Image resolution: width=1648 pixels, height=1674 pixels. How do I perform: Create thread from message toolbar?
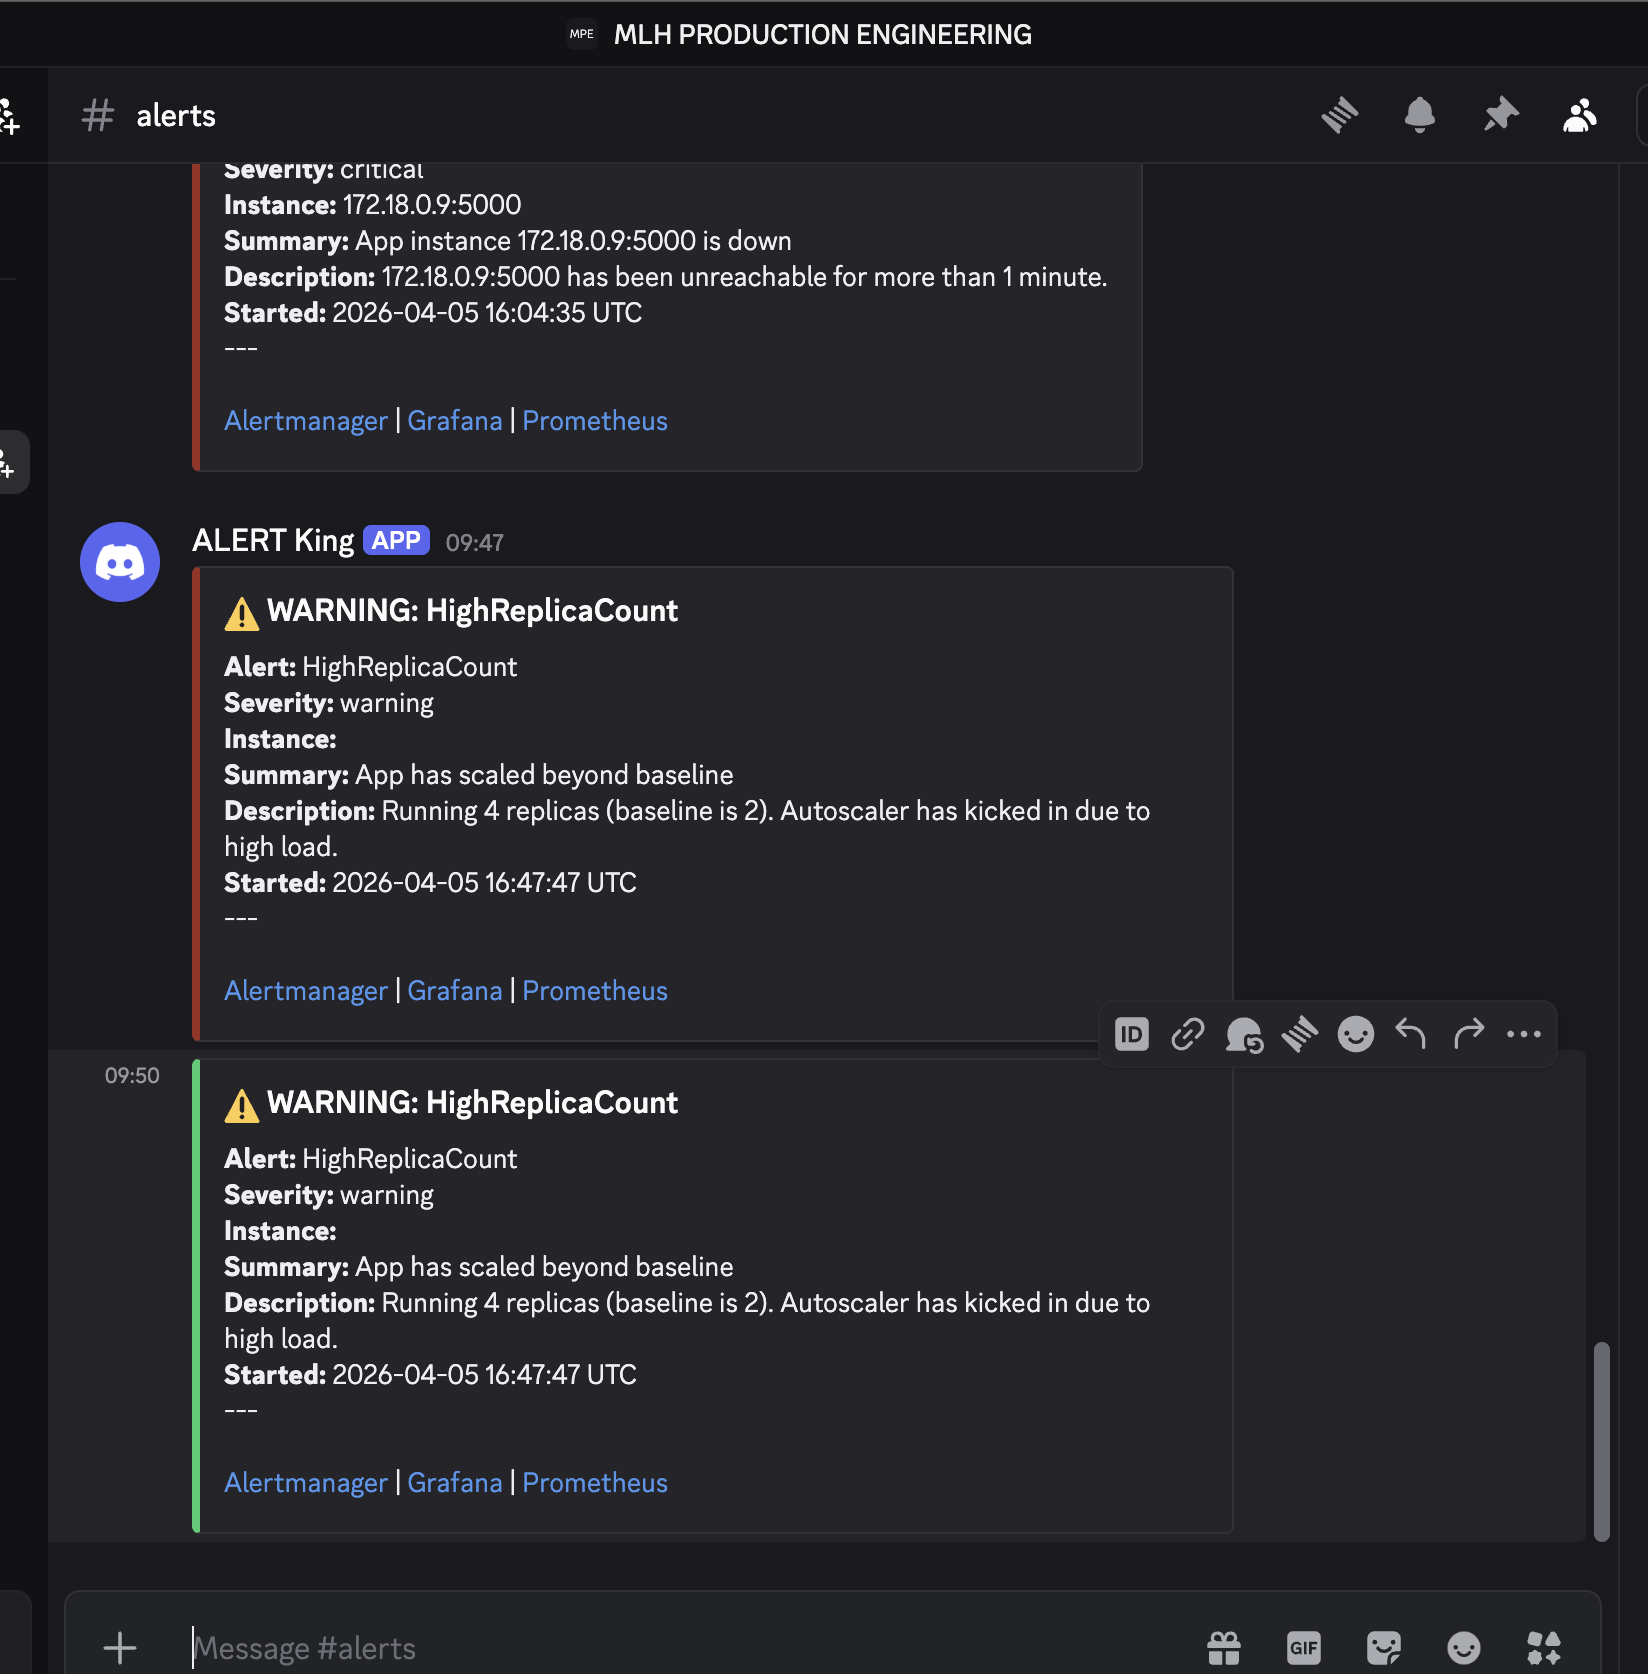click(x=1300, y=1034)
